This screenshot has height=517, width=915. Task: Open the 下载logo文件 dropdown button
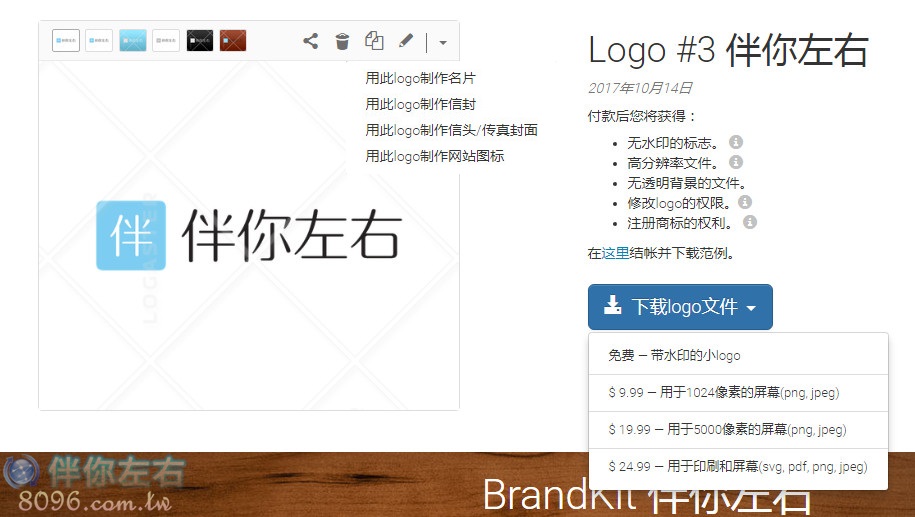[x=680, y=307]
